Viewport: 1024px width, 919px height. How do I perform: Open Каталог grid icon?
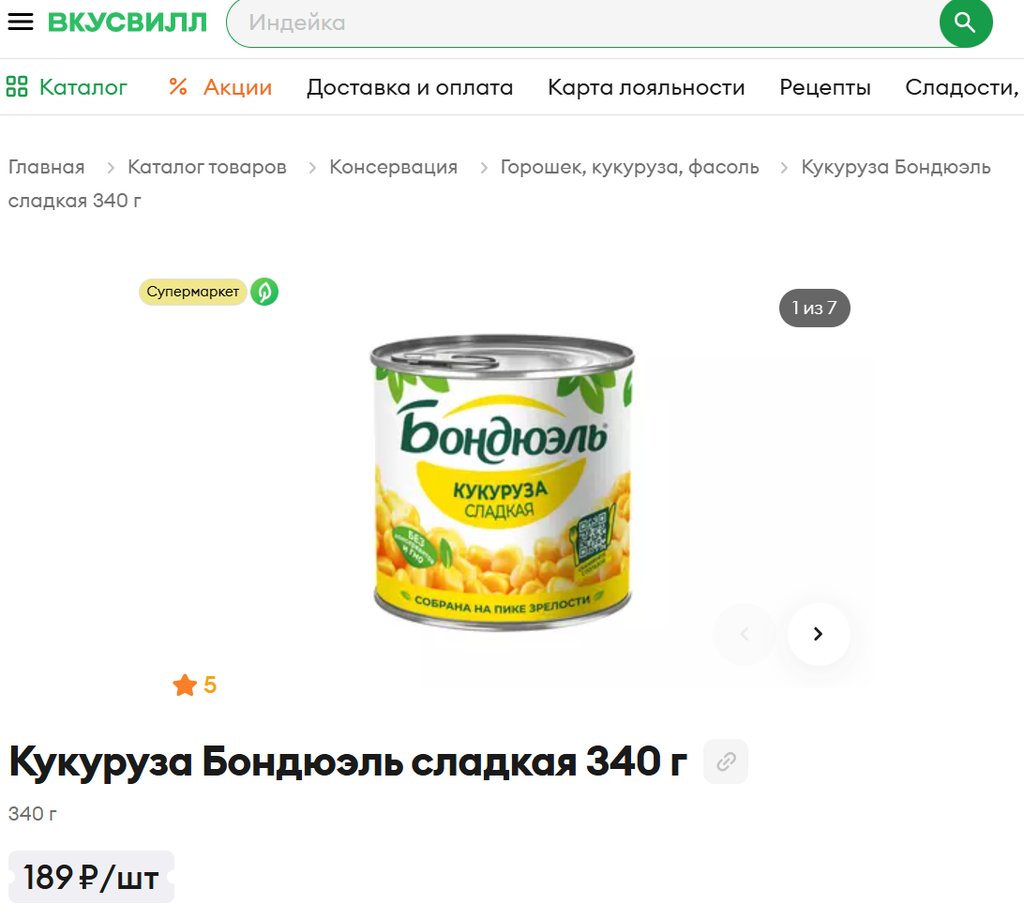[x=17, y=86]
